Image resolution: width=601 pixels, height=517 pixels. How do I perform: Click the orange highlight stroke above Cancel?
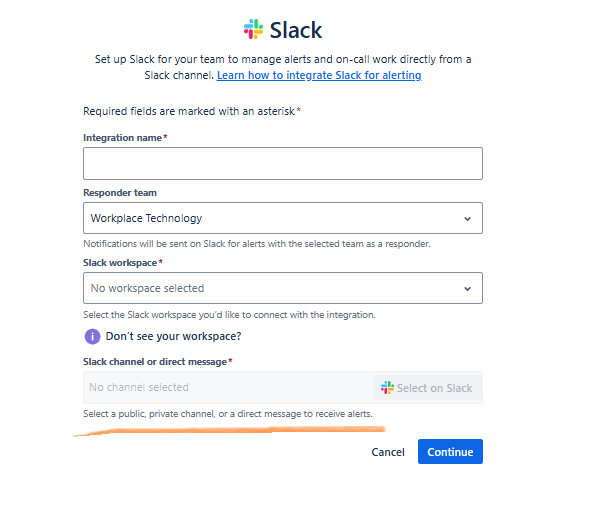click(x=229, y=431)
